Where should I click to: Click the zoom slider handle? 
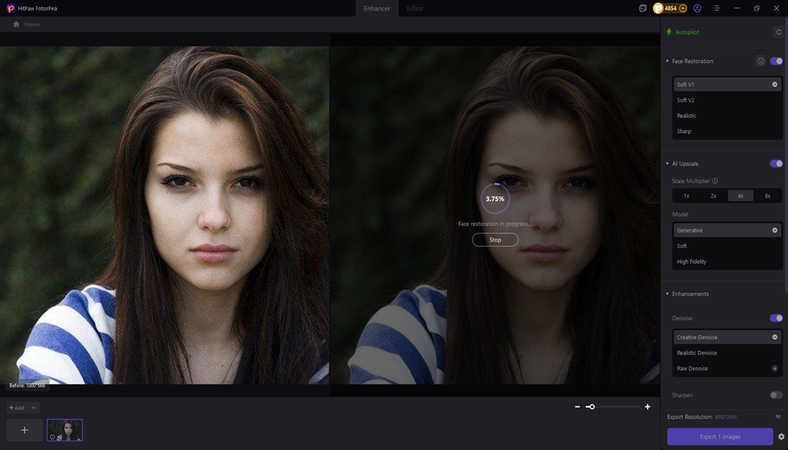pos(592,407)
